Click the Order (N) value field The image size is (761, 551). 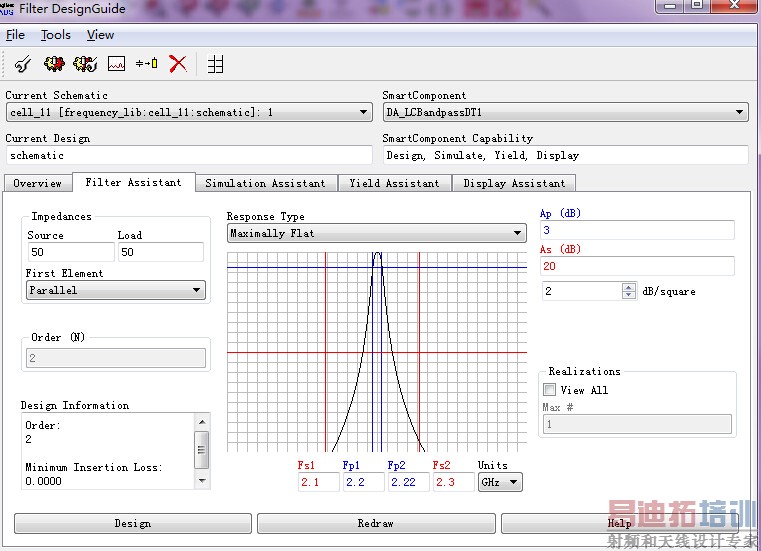point(116,358)
